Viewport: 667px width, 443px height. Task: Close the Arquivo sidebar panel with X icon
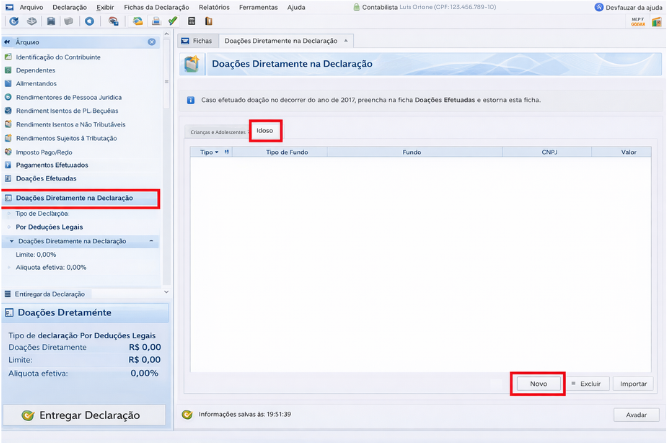click(151, 42)
